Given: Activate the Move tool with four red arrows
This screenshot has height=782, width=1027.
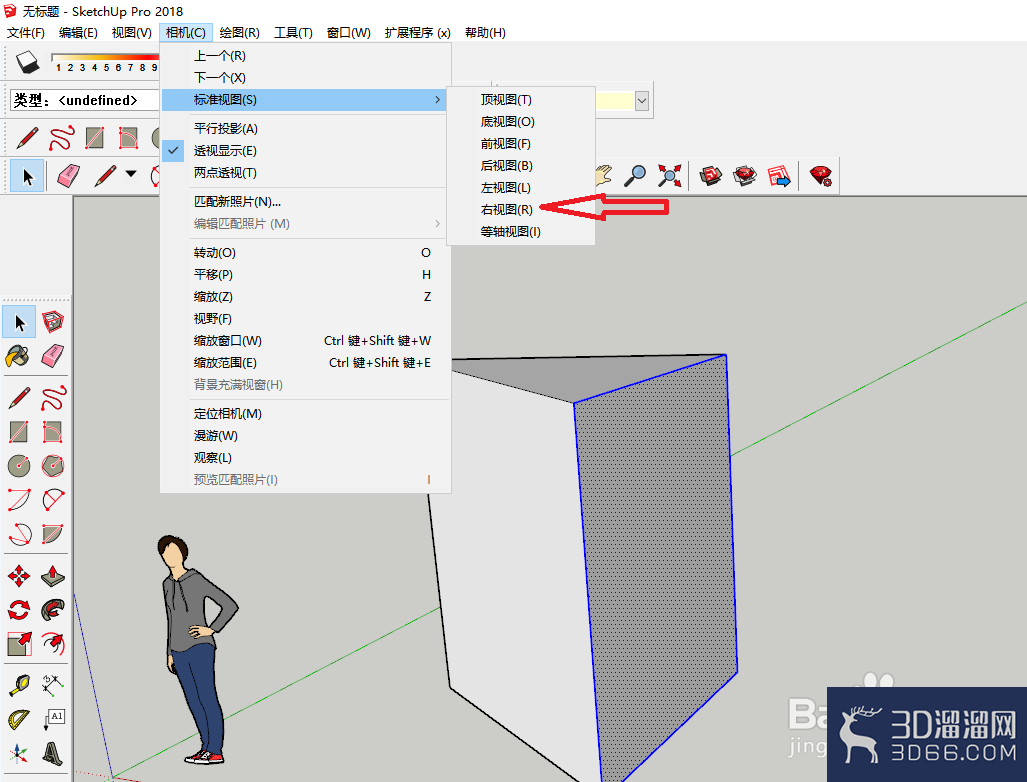Looking at the screenshot, I should point(18,577).
